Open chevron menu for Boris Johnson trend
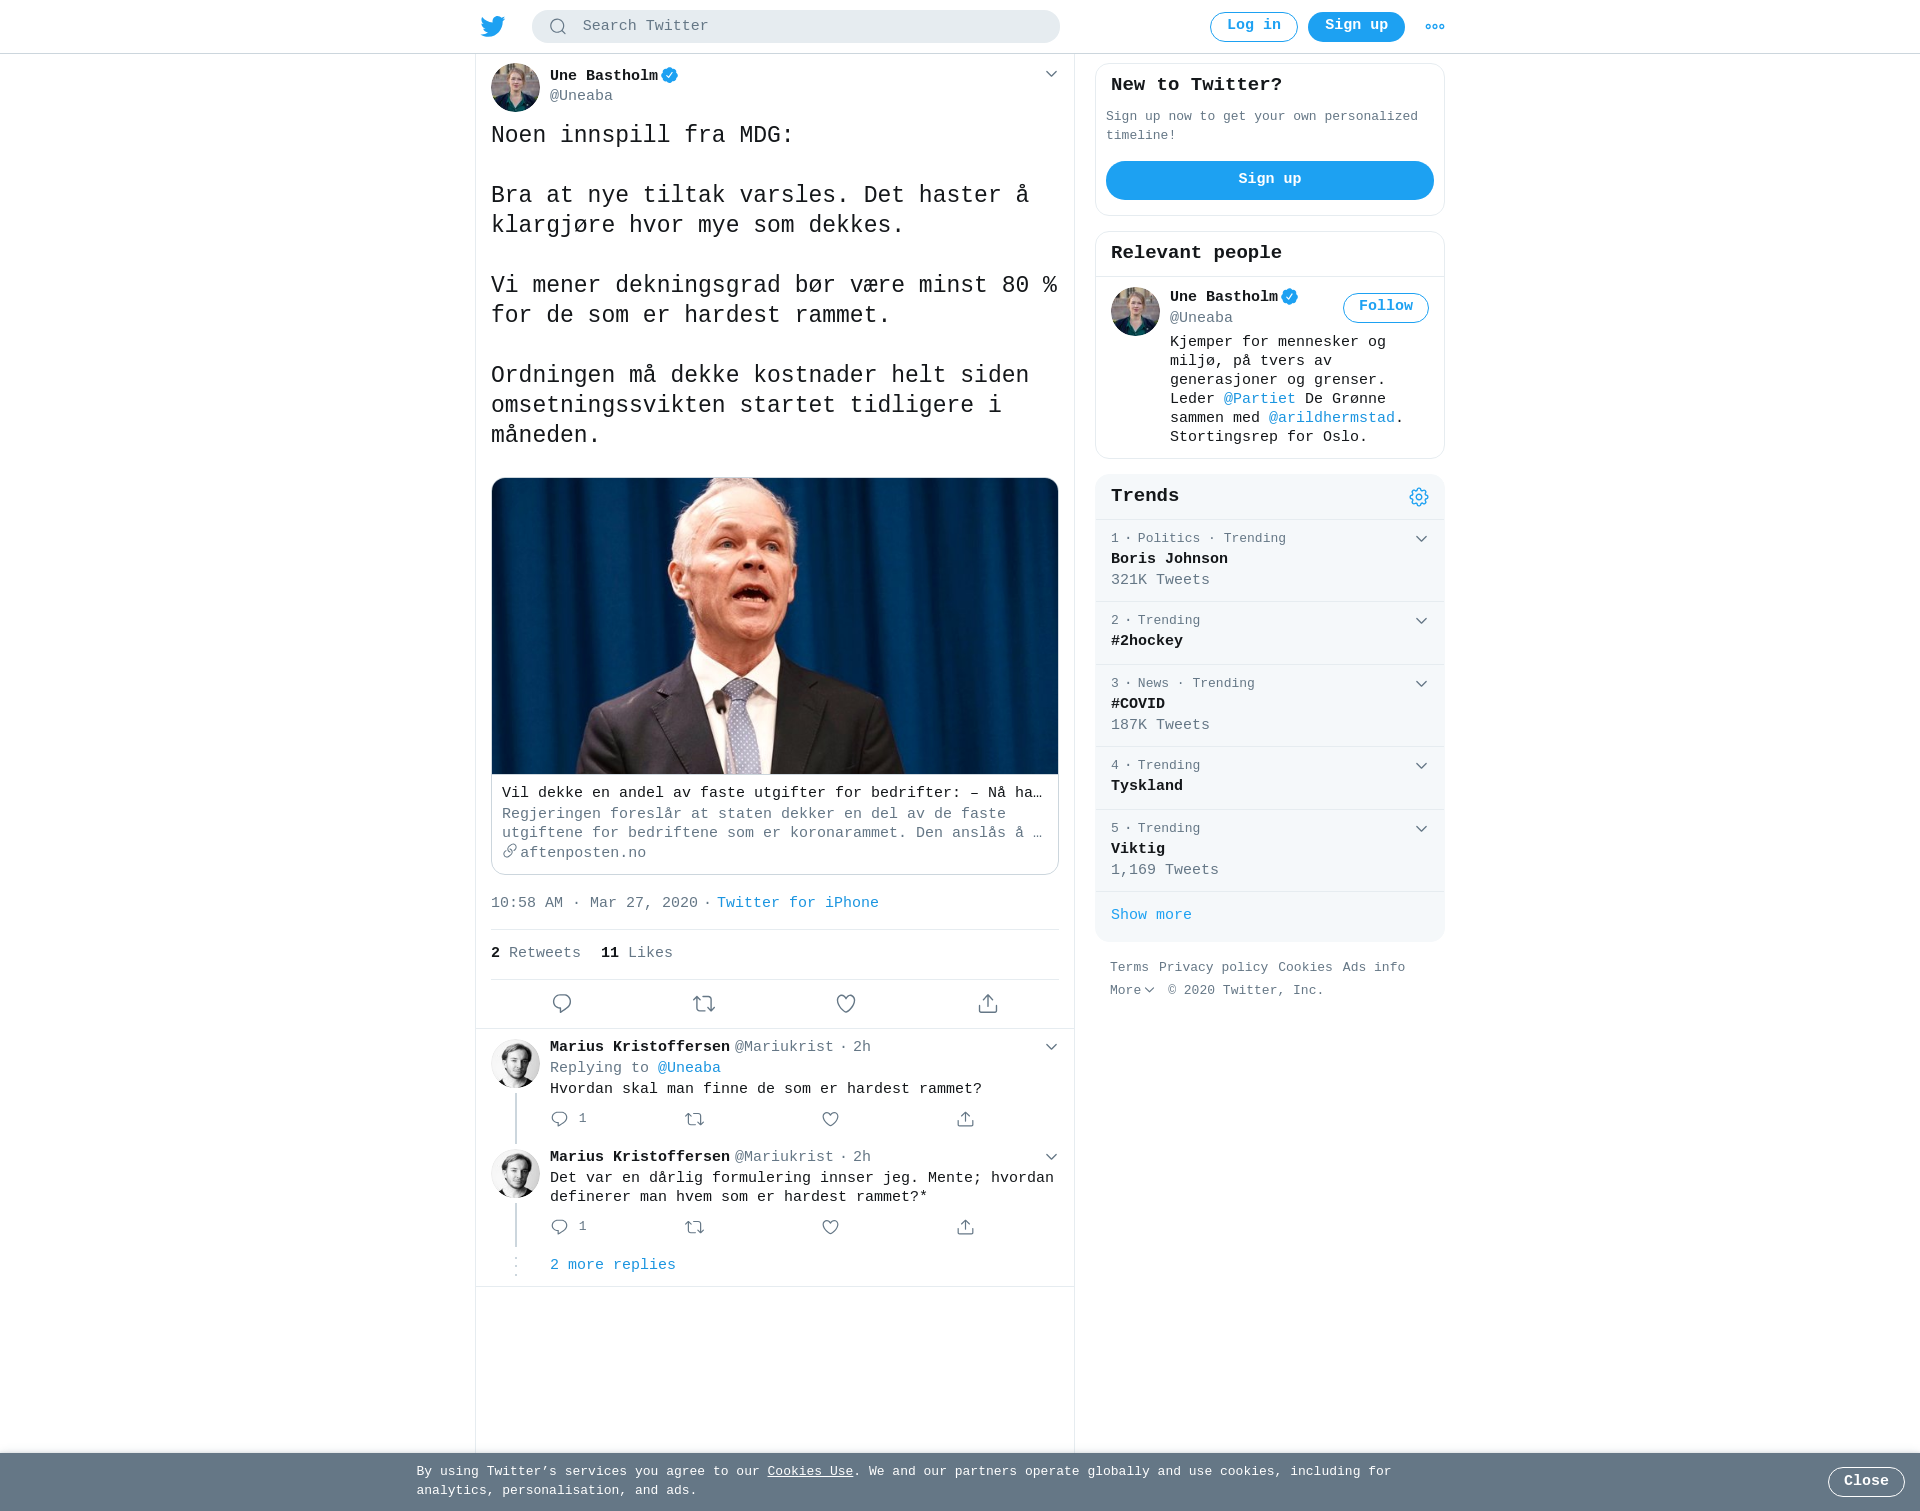Screen dimensions: 1920x1511 pyautogui.click(x=1421, y=539)
